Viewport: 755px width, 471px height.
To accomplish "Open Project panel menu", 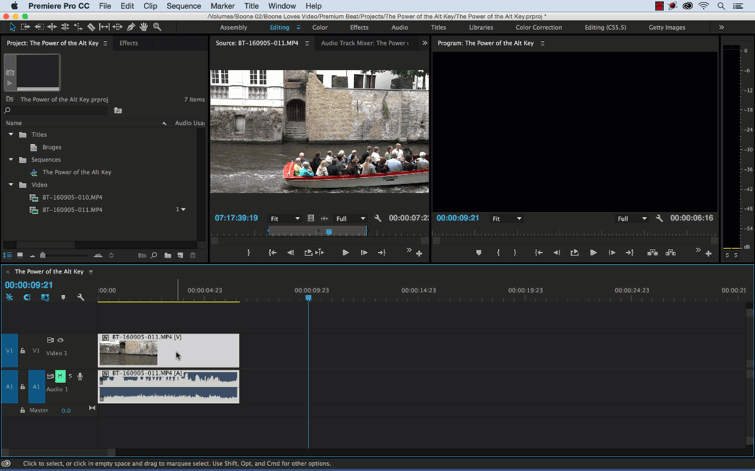I will [x=105, y=43].
